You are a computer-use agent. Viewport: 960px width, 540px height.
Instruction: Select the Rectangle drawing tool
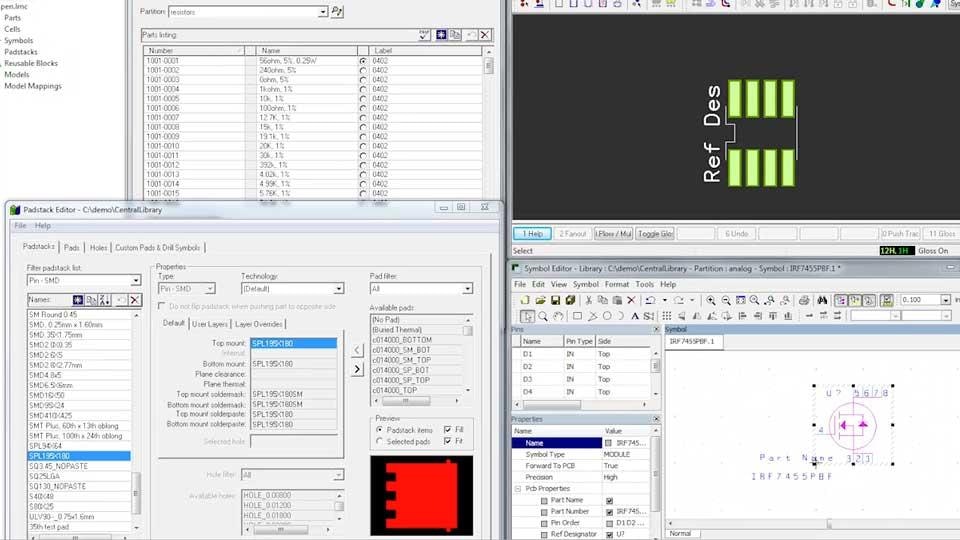(577, 316)
